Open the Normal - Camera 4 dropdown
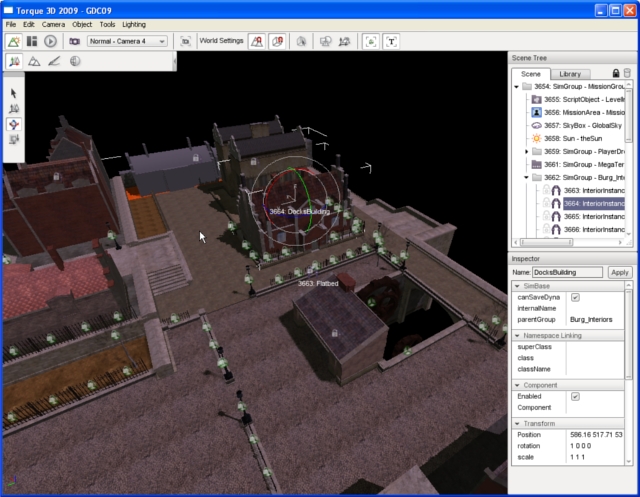The width and height of the screenshot is (640, 497). [x=127, y=41]
